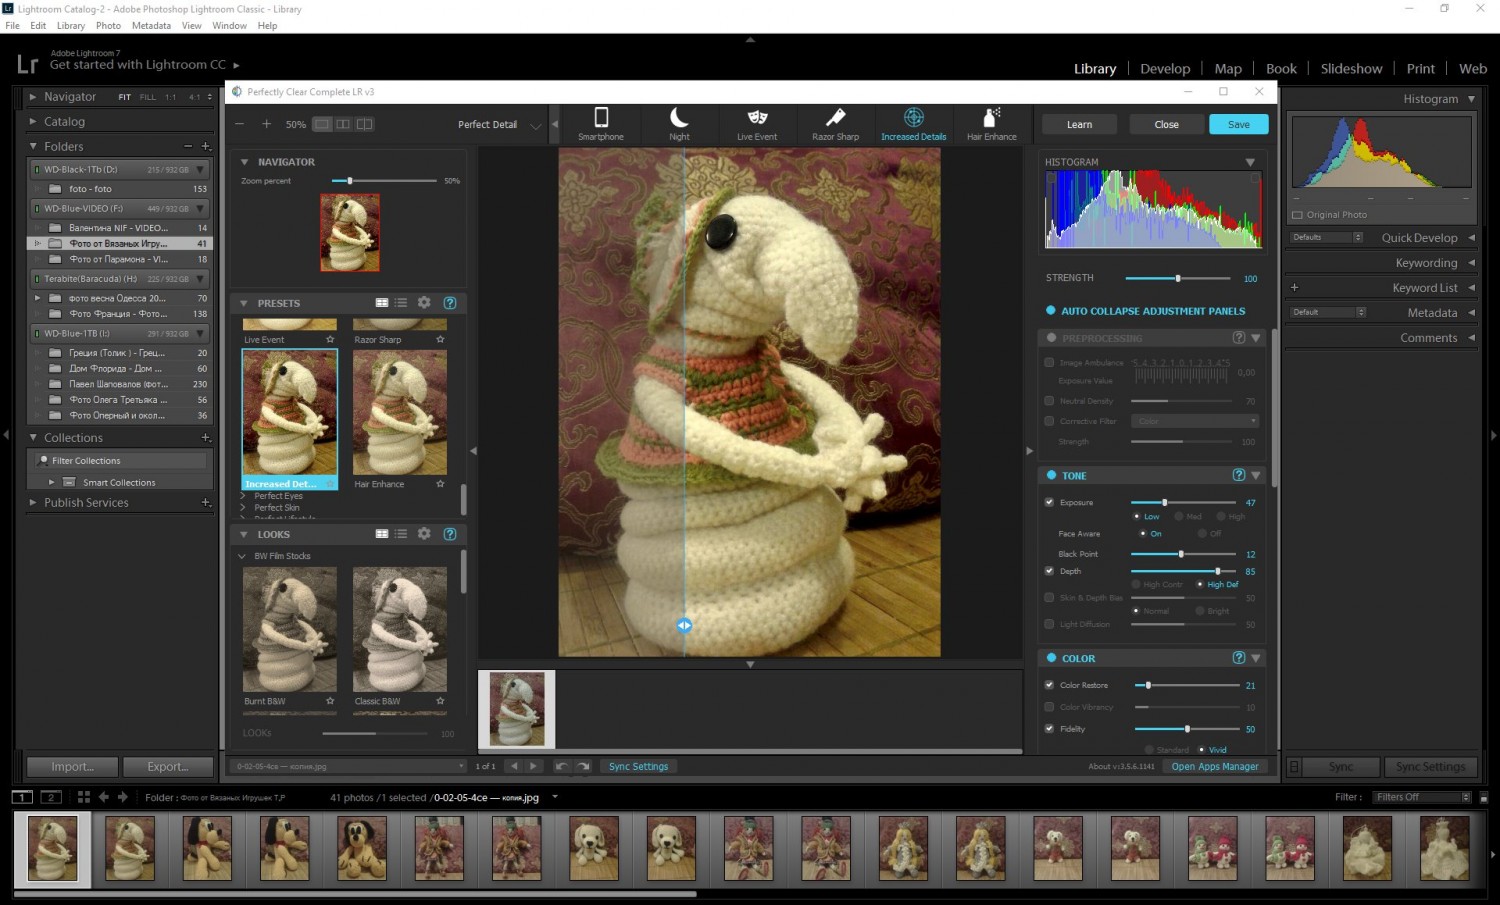The width and height of the screenshot is (1500, 905).
Task: Click the Learn button
Action: [1079, 124]
